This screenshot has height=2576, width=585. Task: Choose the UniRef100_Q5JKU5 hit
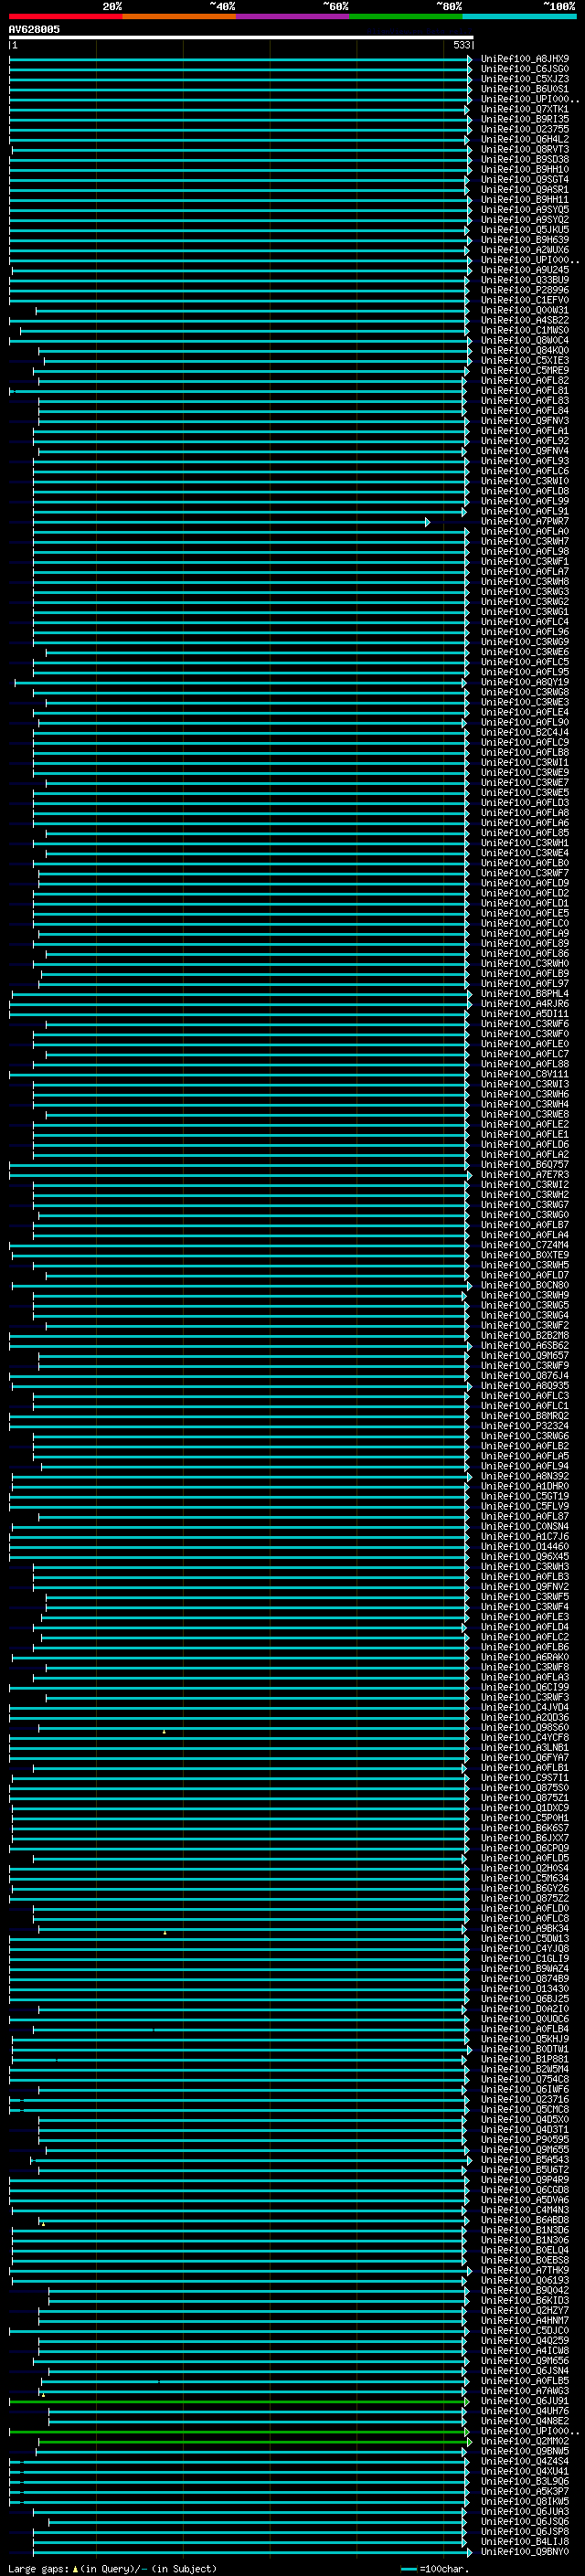pyautogui.click(x=525, y=230)
